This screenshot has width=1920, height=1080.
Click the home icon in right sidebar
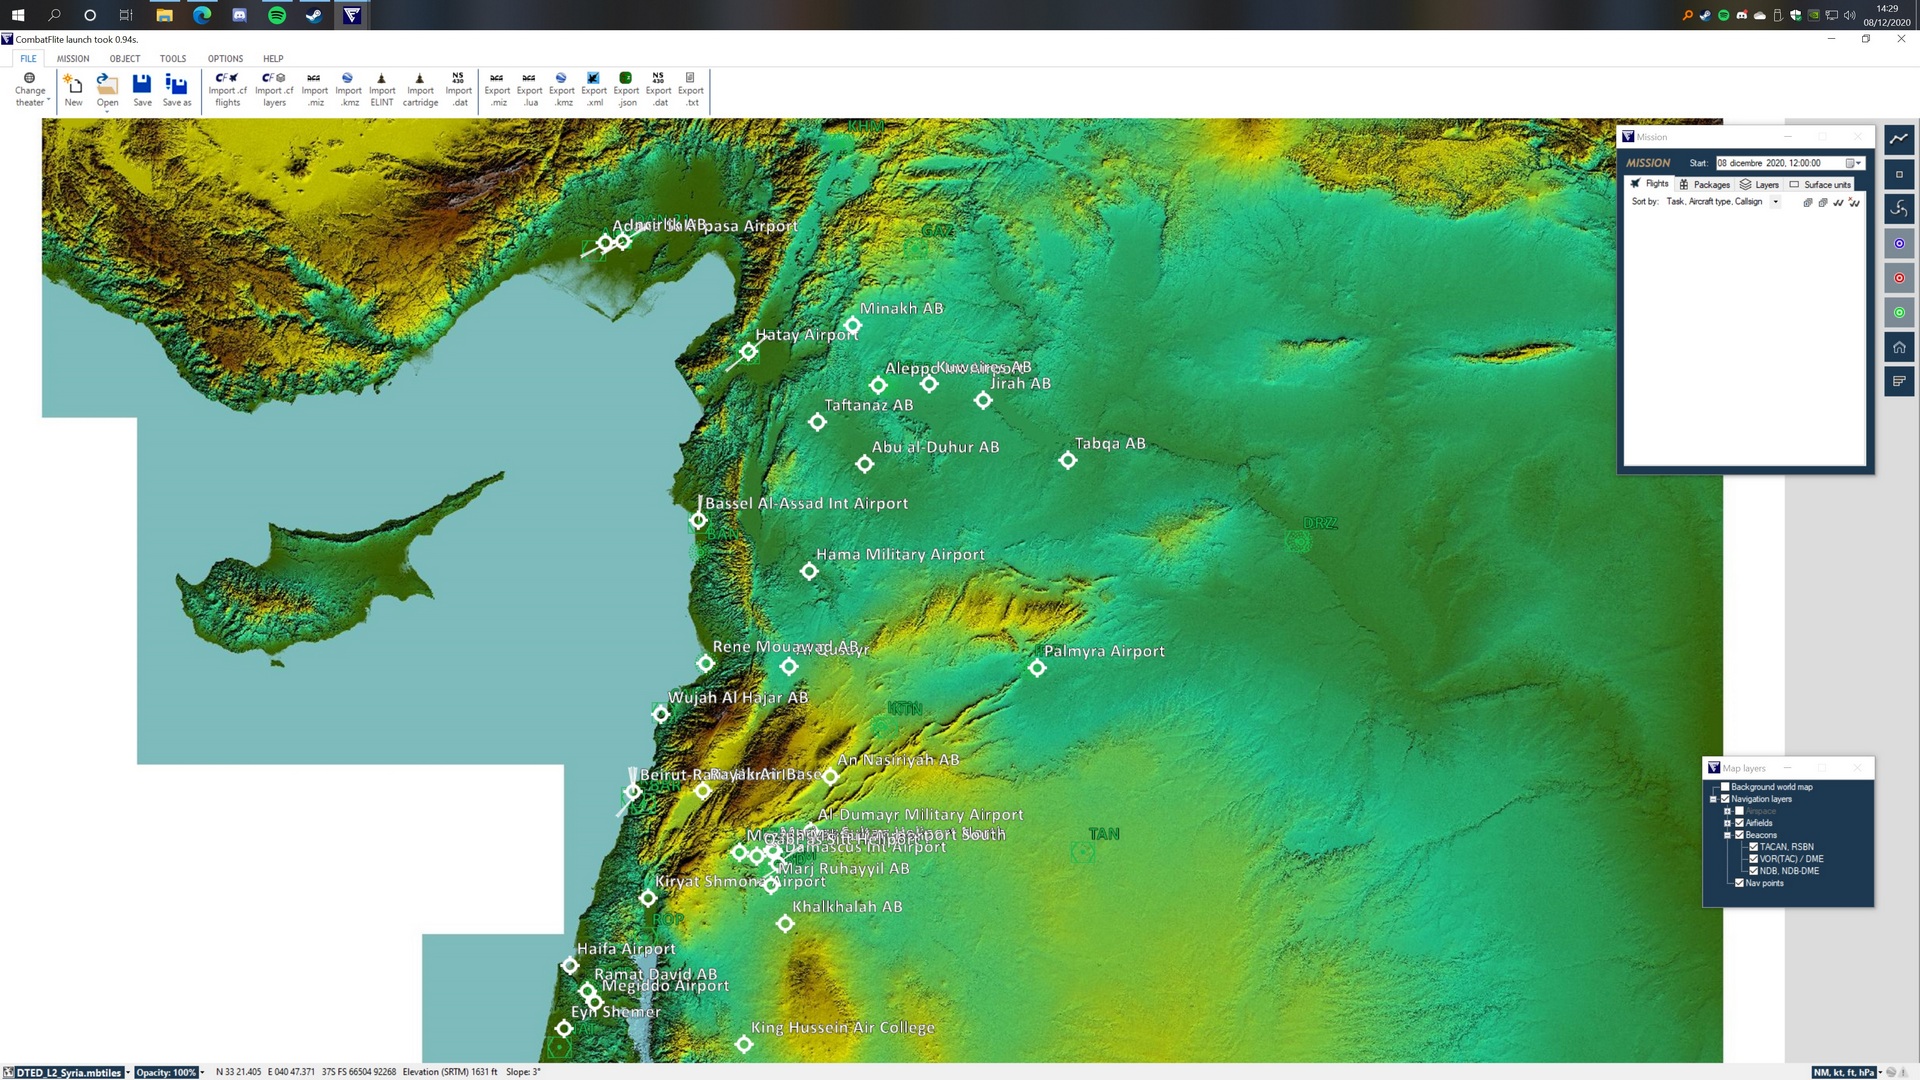pyautogui.click(x=1899, y=347)
